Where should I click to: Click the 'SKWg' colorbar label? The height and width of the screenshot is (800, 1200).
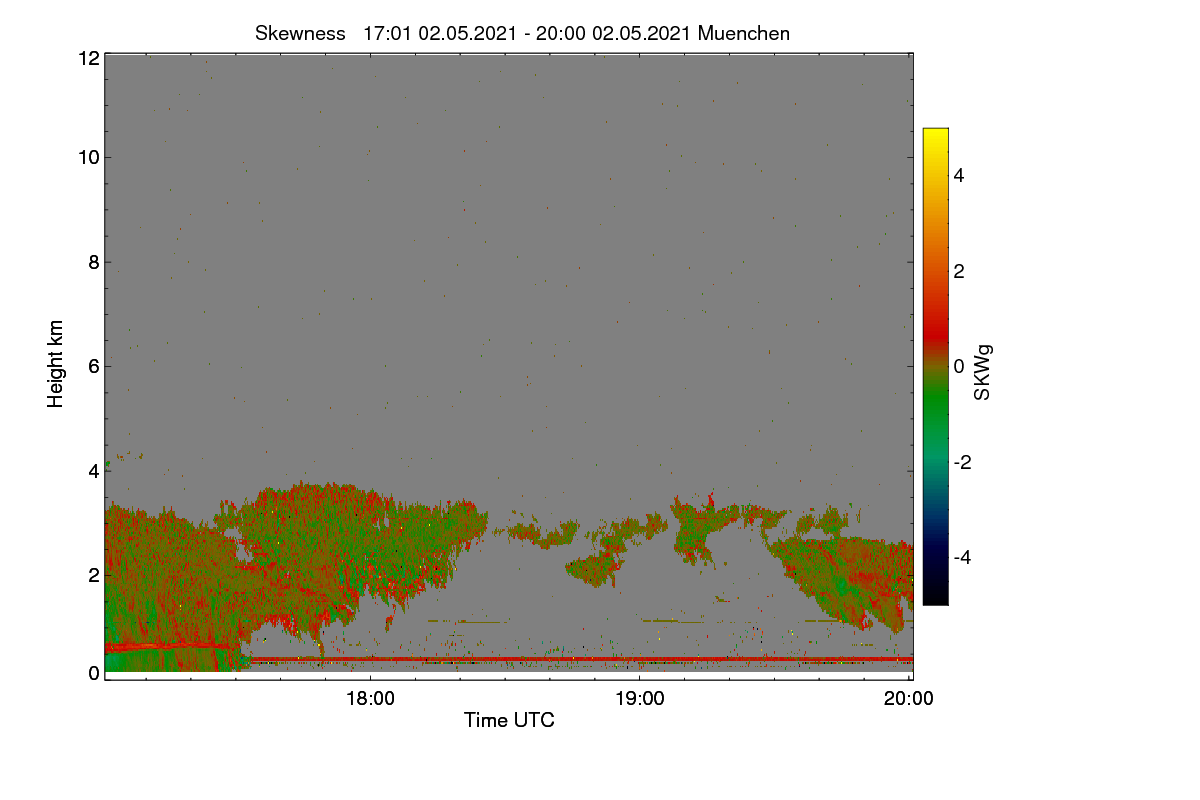tap(984, 372)
